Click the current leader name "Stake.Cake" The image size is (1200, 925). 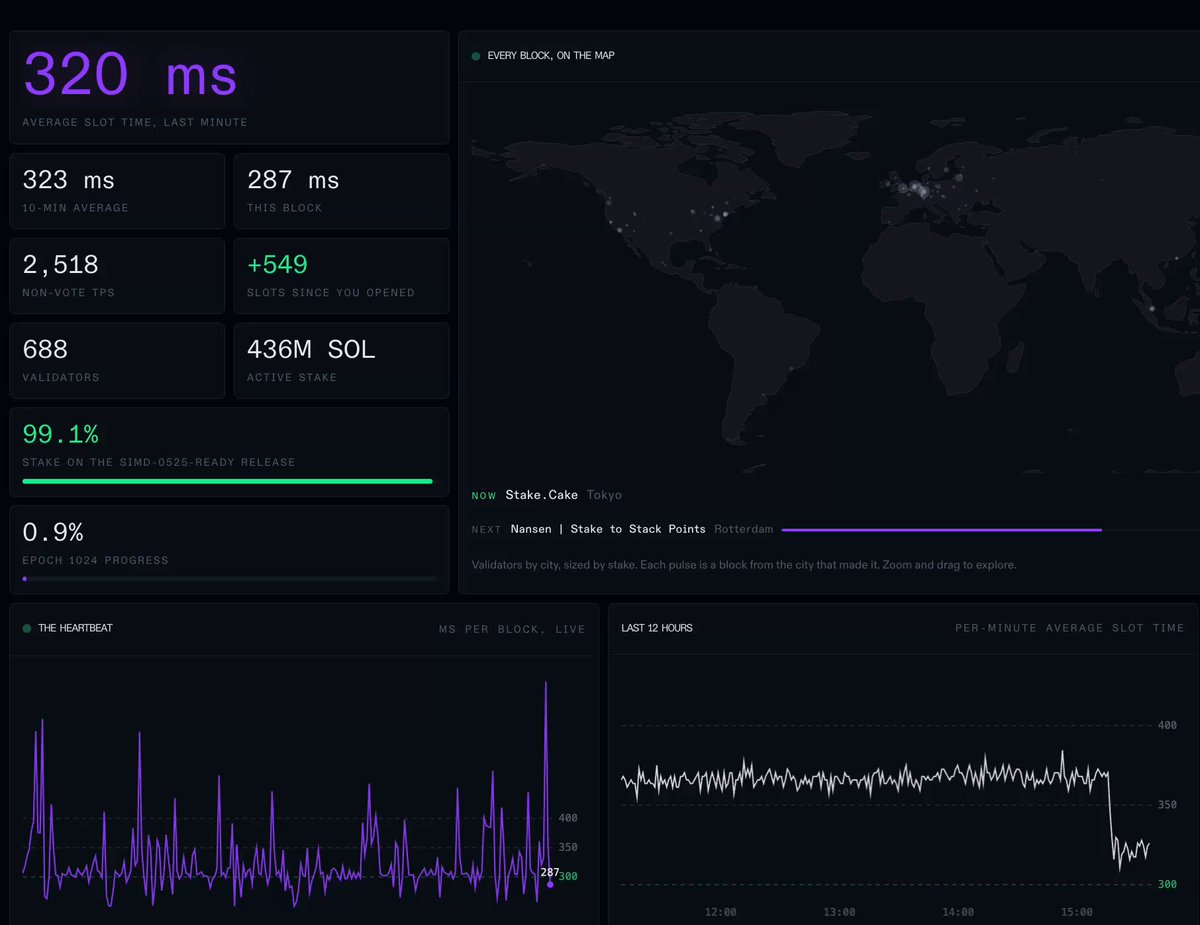click(x=542, y=495)
